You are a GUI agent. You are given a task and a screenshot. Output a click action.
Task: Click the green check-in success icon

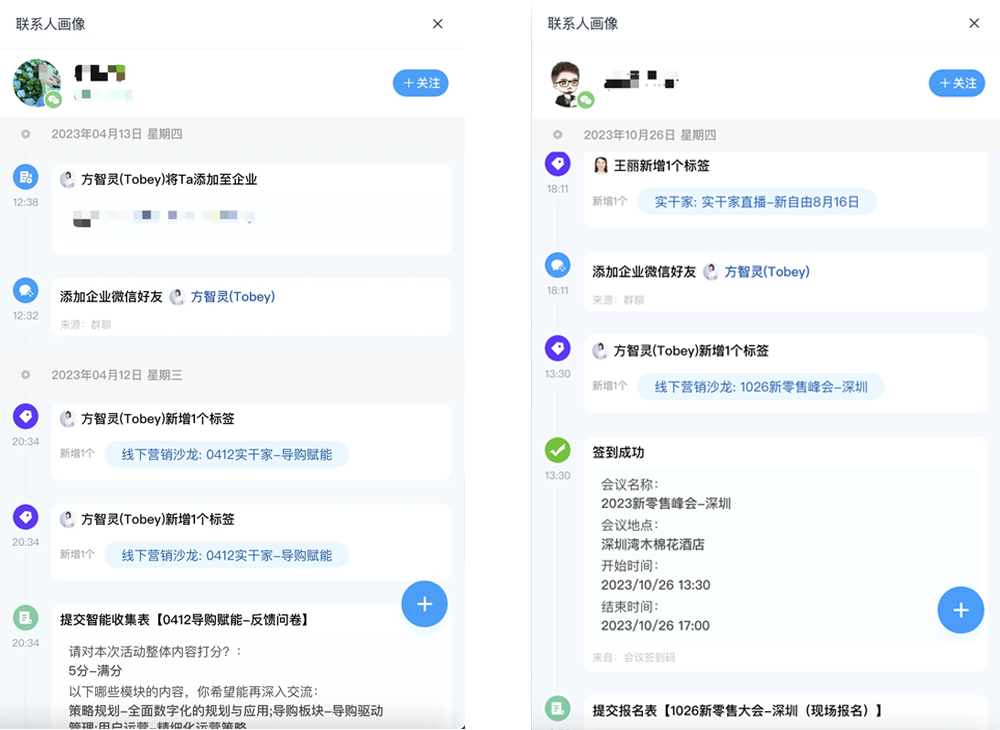pyautogui.click(x=557, y=450)
